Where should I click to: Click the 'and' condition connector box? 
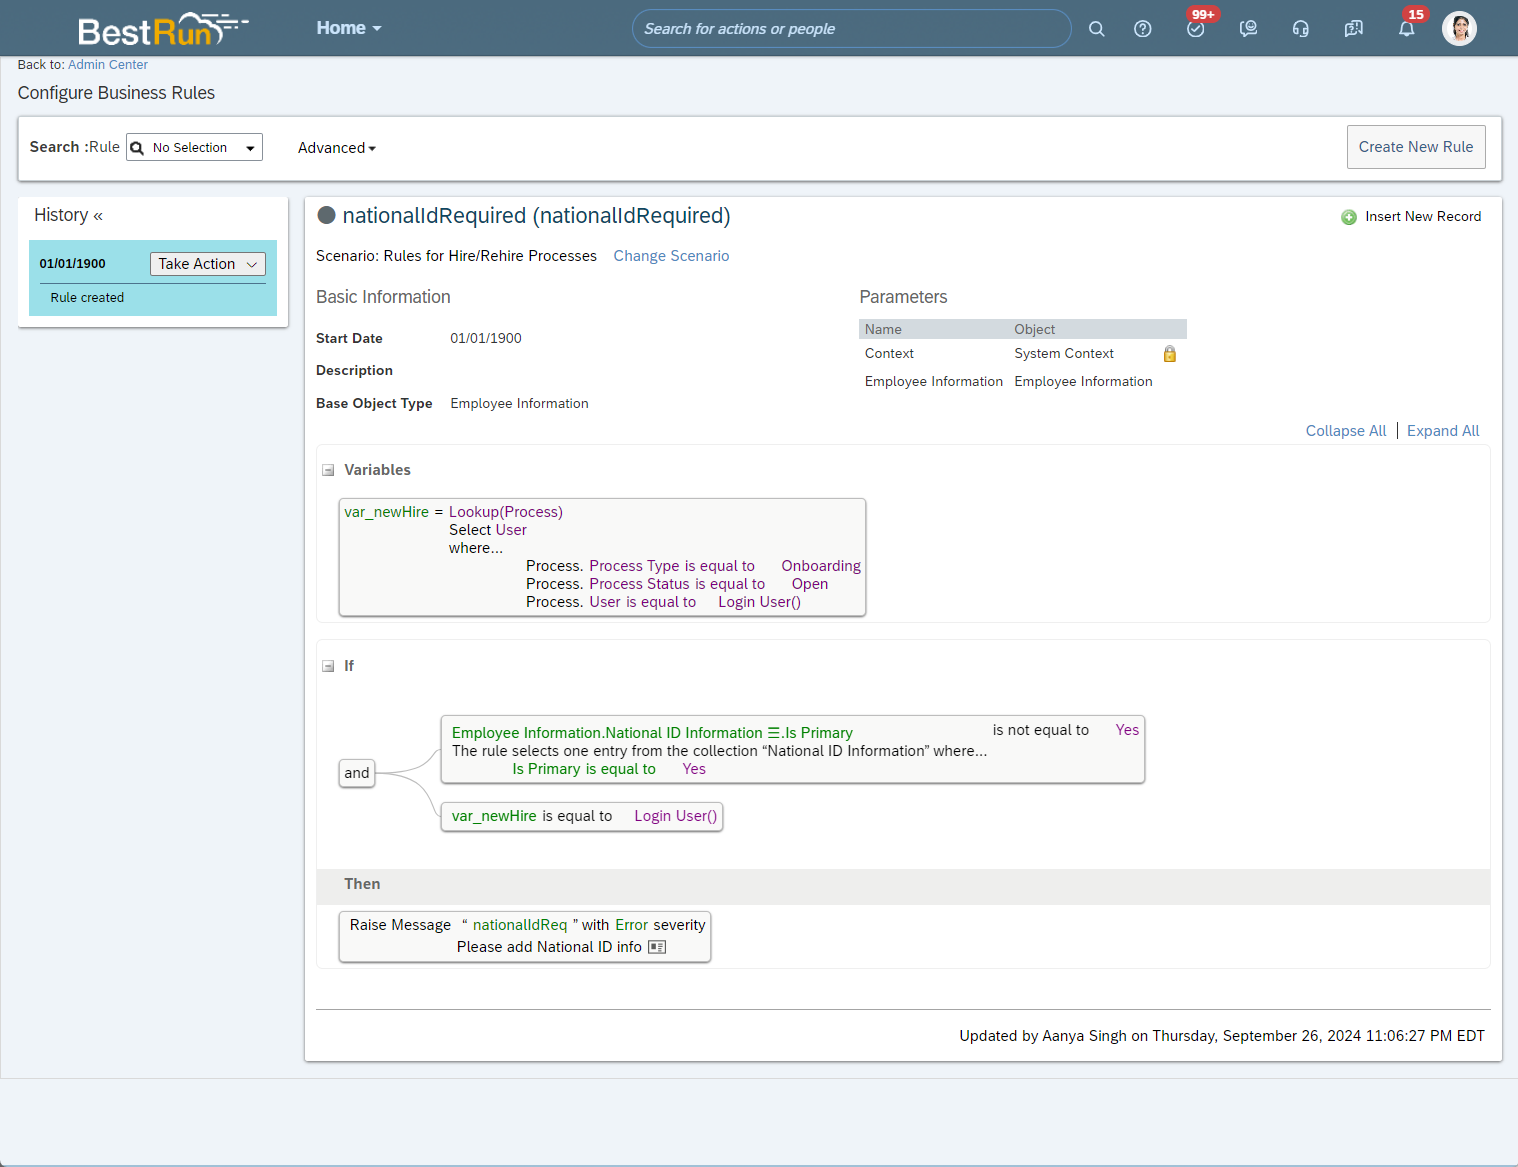pos(357,773)
